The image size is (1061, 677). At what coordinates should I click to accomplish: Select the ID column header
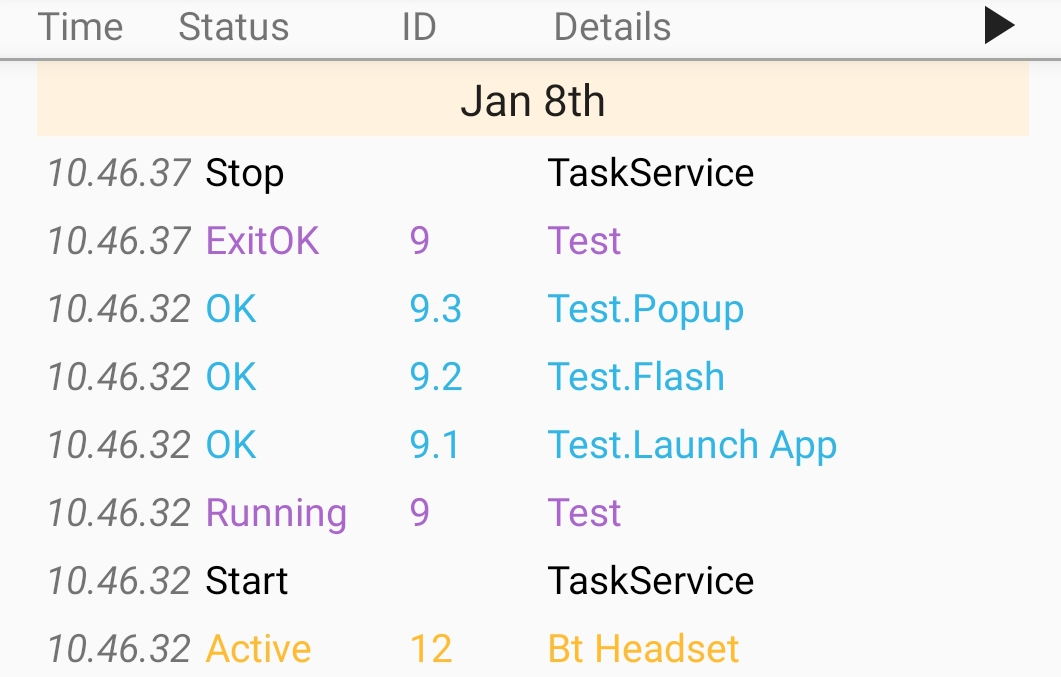click(x=418, y=27)
